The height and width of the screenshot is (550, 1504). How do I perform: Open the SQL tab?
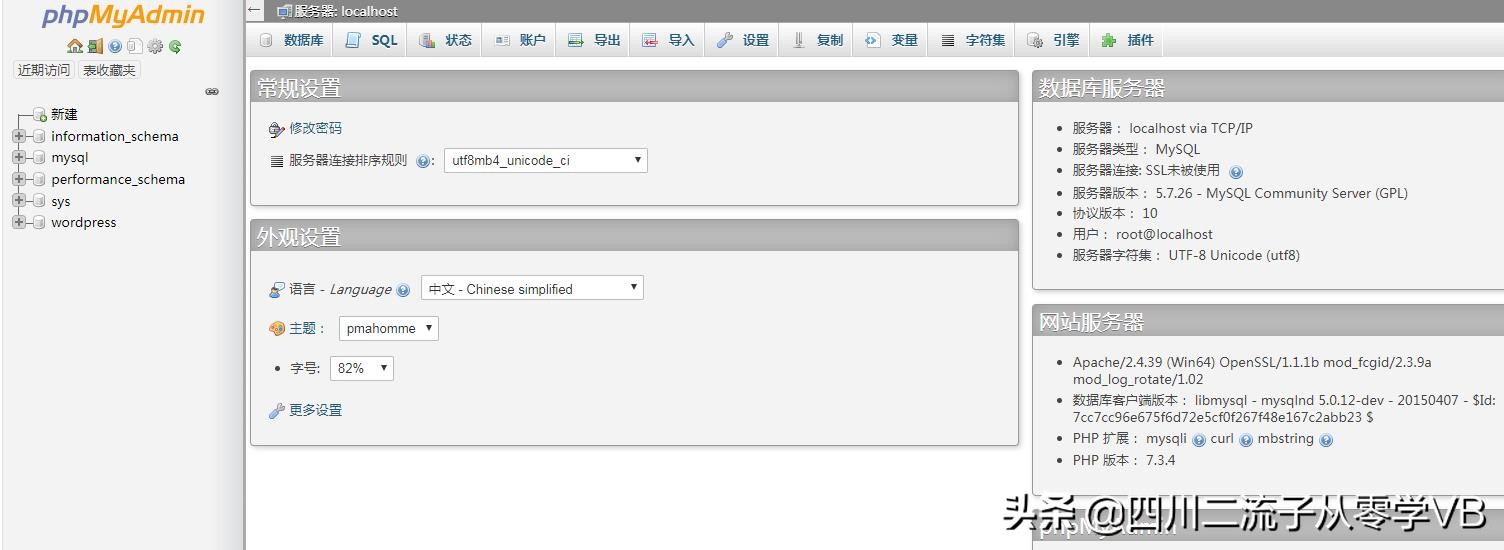pyautogui.click(x=371, y=40)
